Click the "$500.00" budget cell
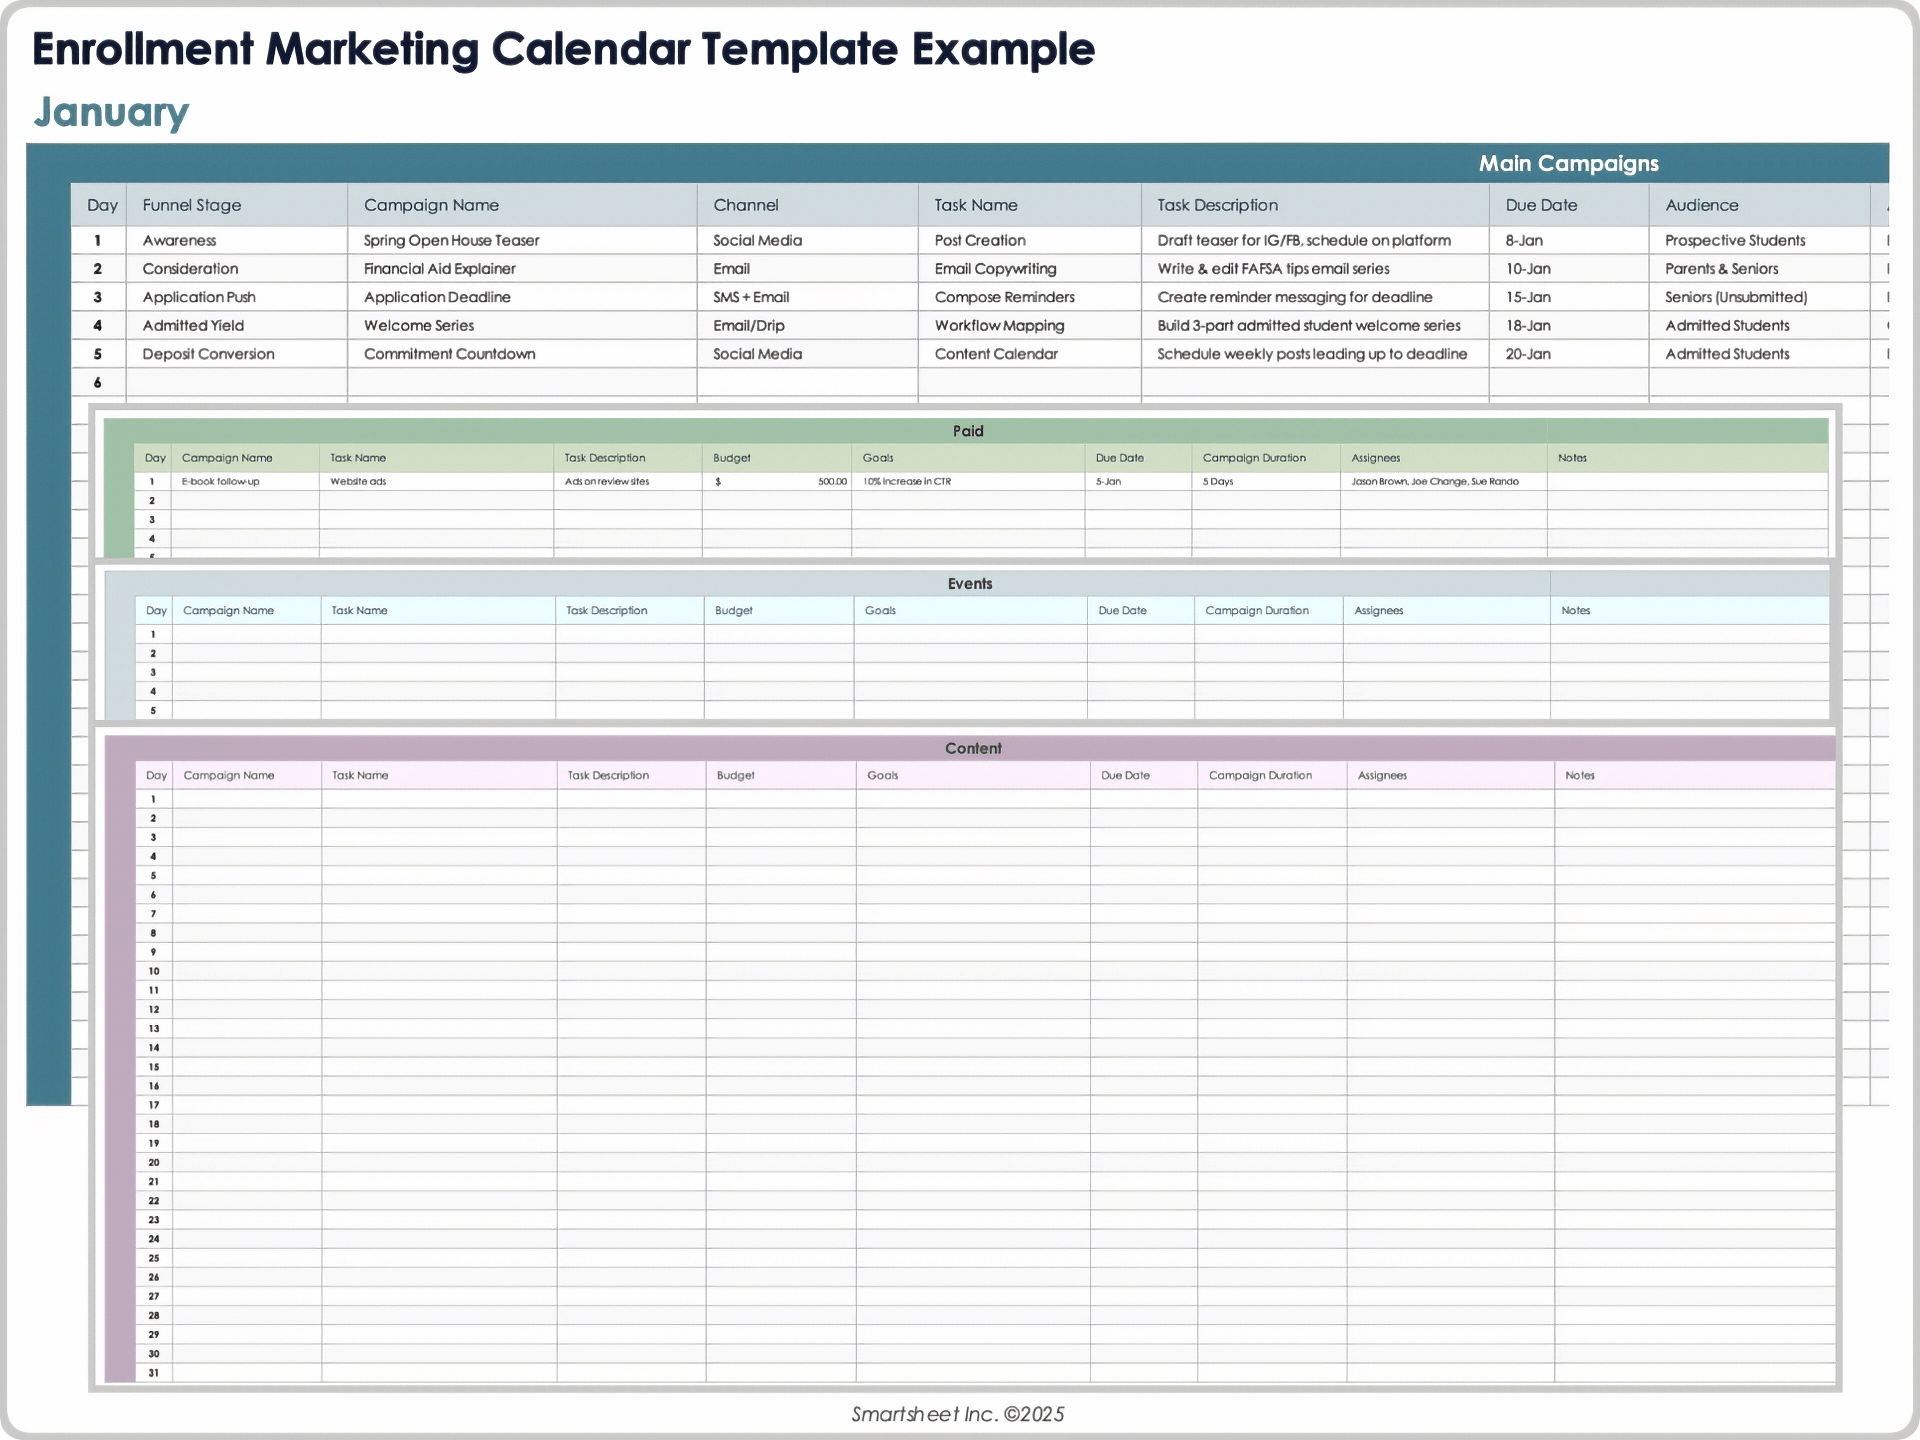 [779, 481]
